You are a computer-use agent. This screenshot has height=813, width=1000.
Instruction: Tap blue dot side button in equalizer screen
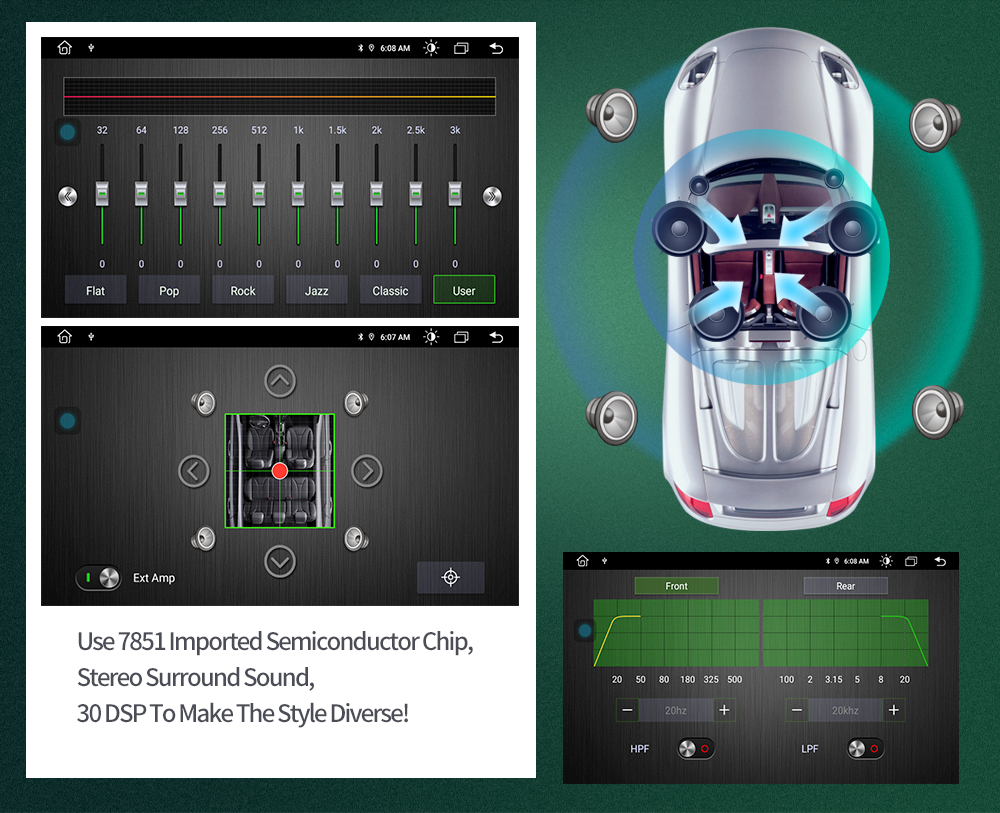click(x=68, y=132)
